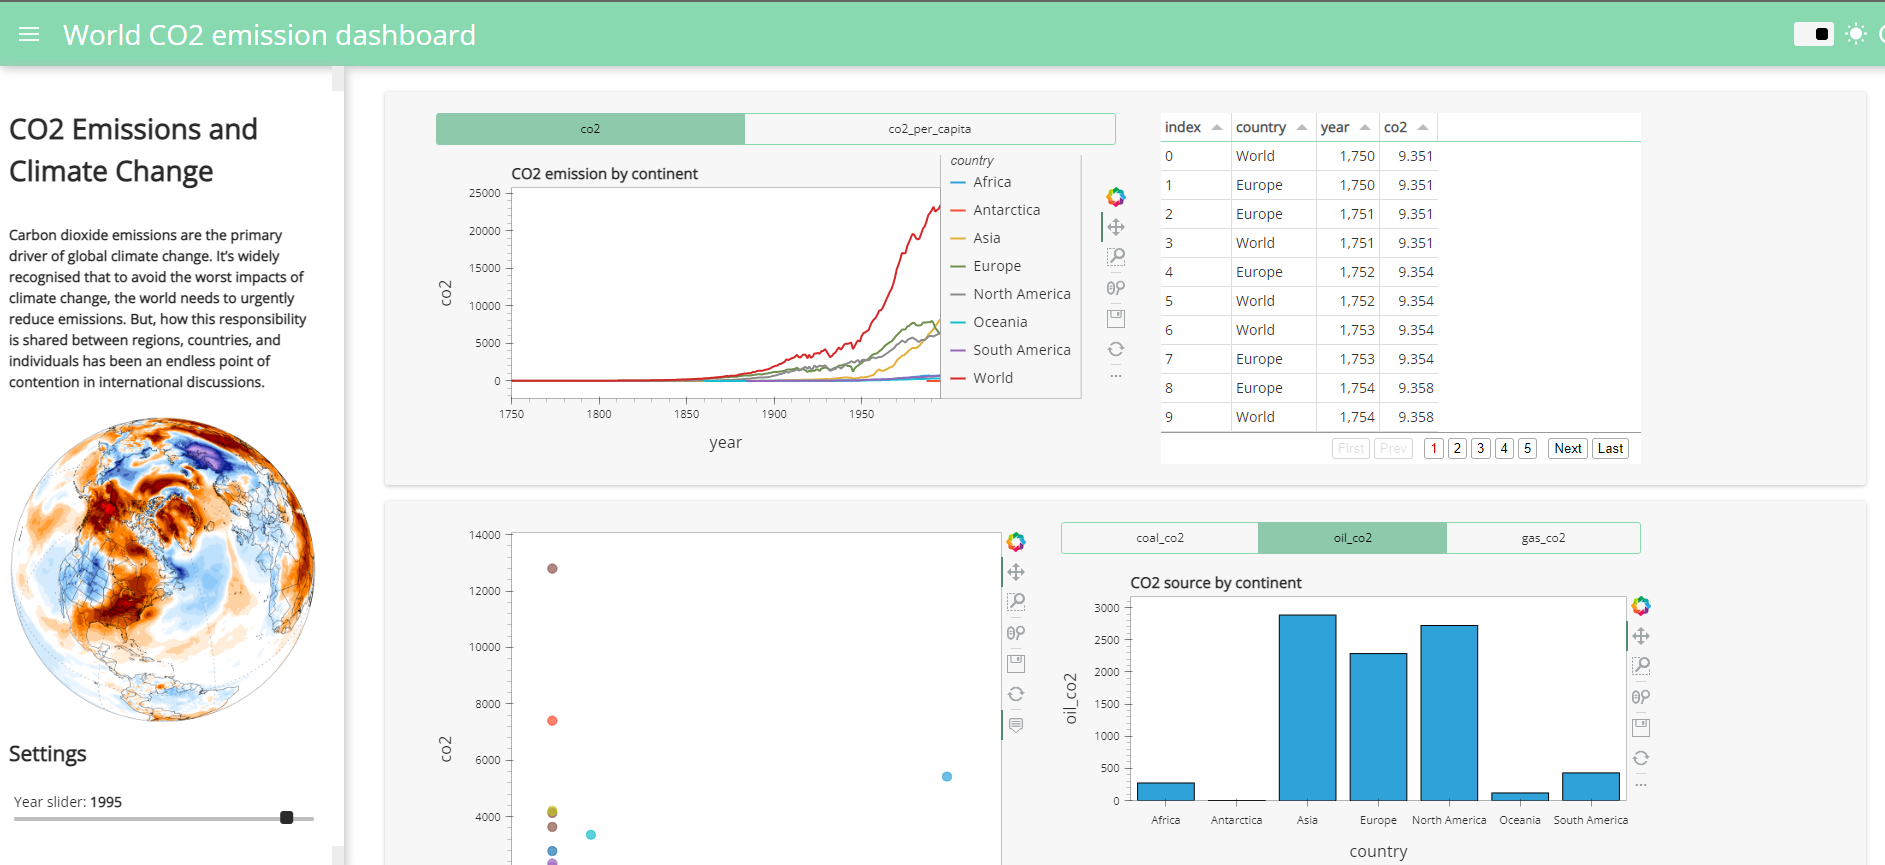Switch to the co2 tab

(x=590, y=129)
